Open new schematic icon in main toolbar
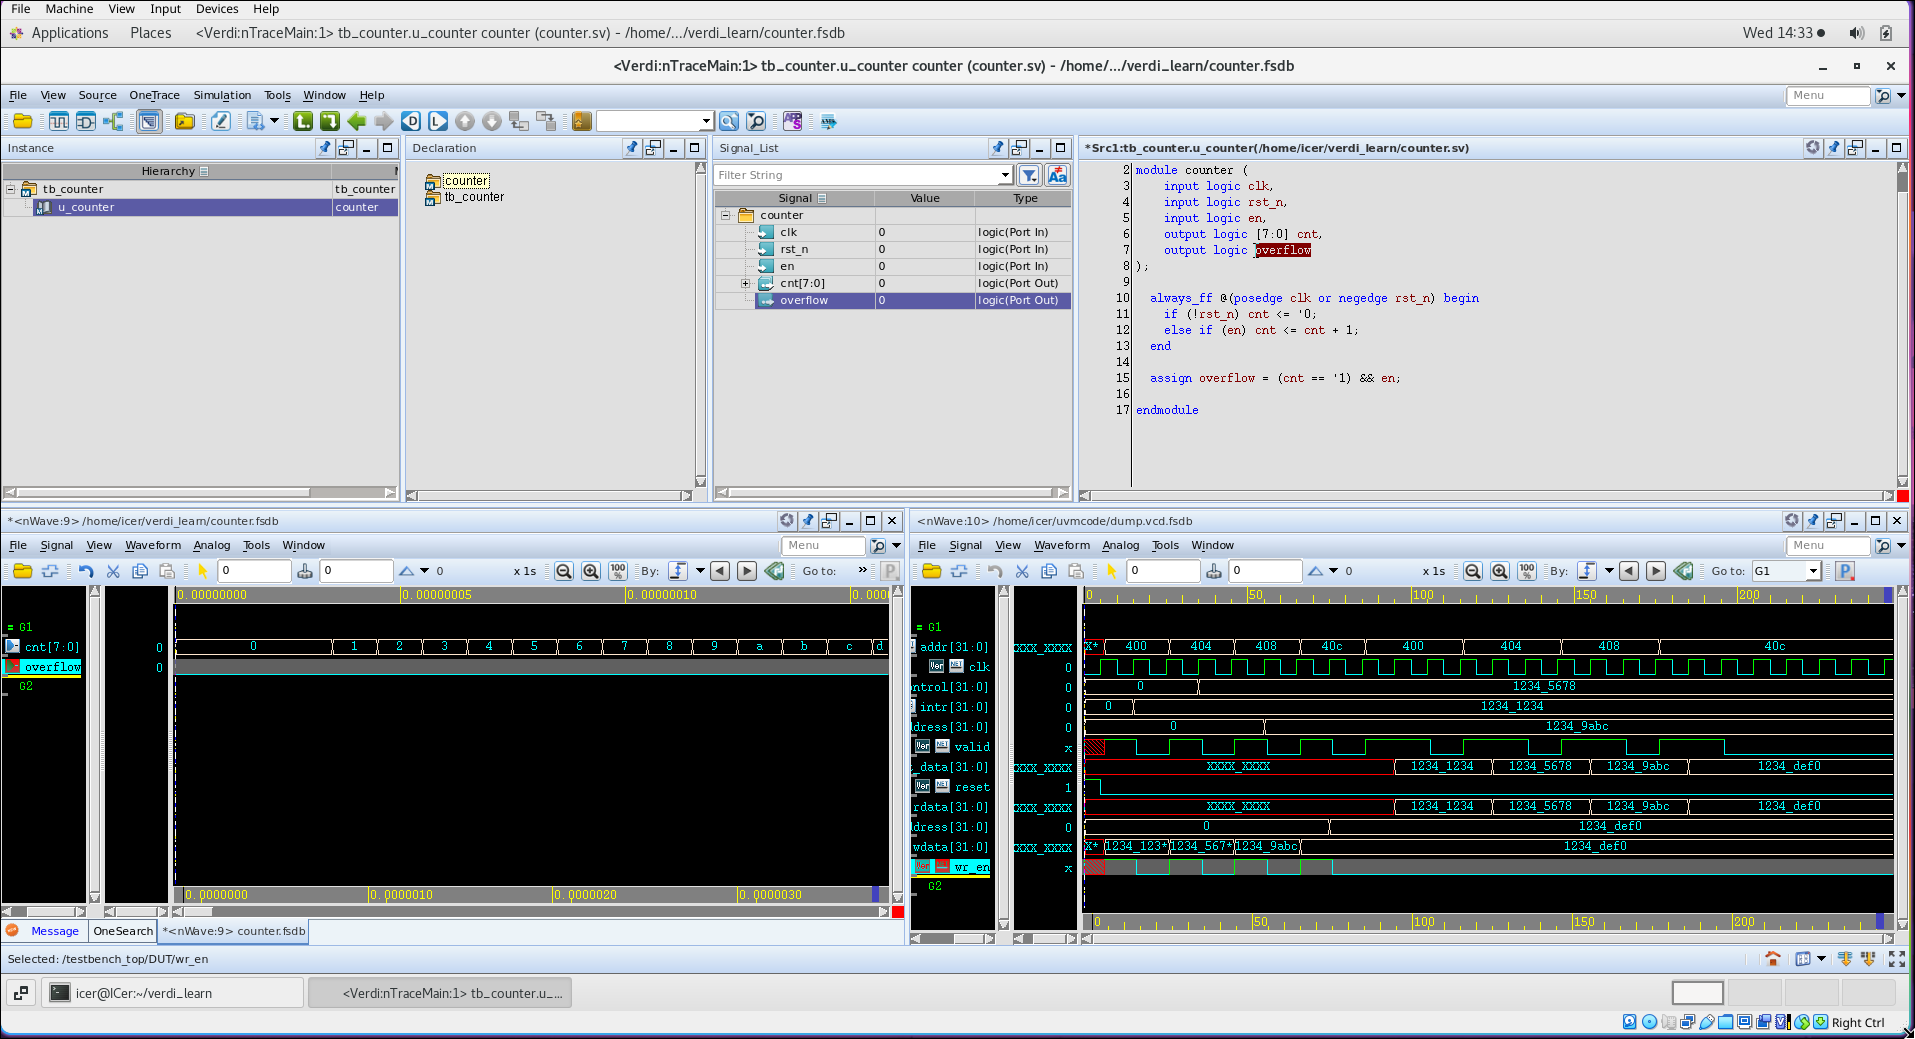Screen dimensions: 1915x1039 tap(86, 121)
